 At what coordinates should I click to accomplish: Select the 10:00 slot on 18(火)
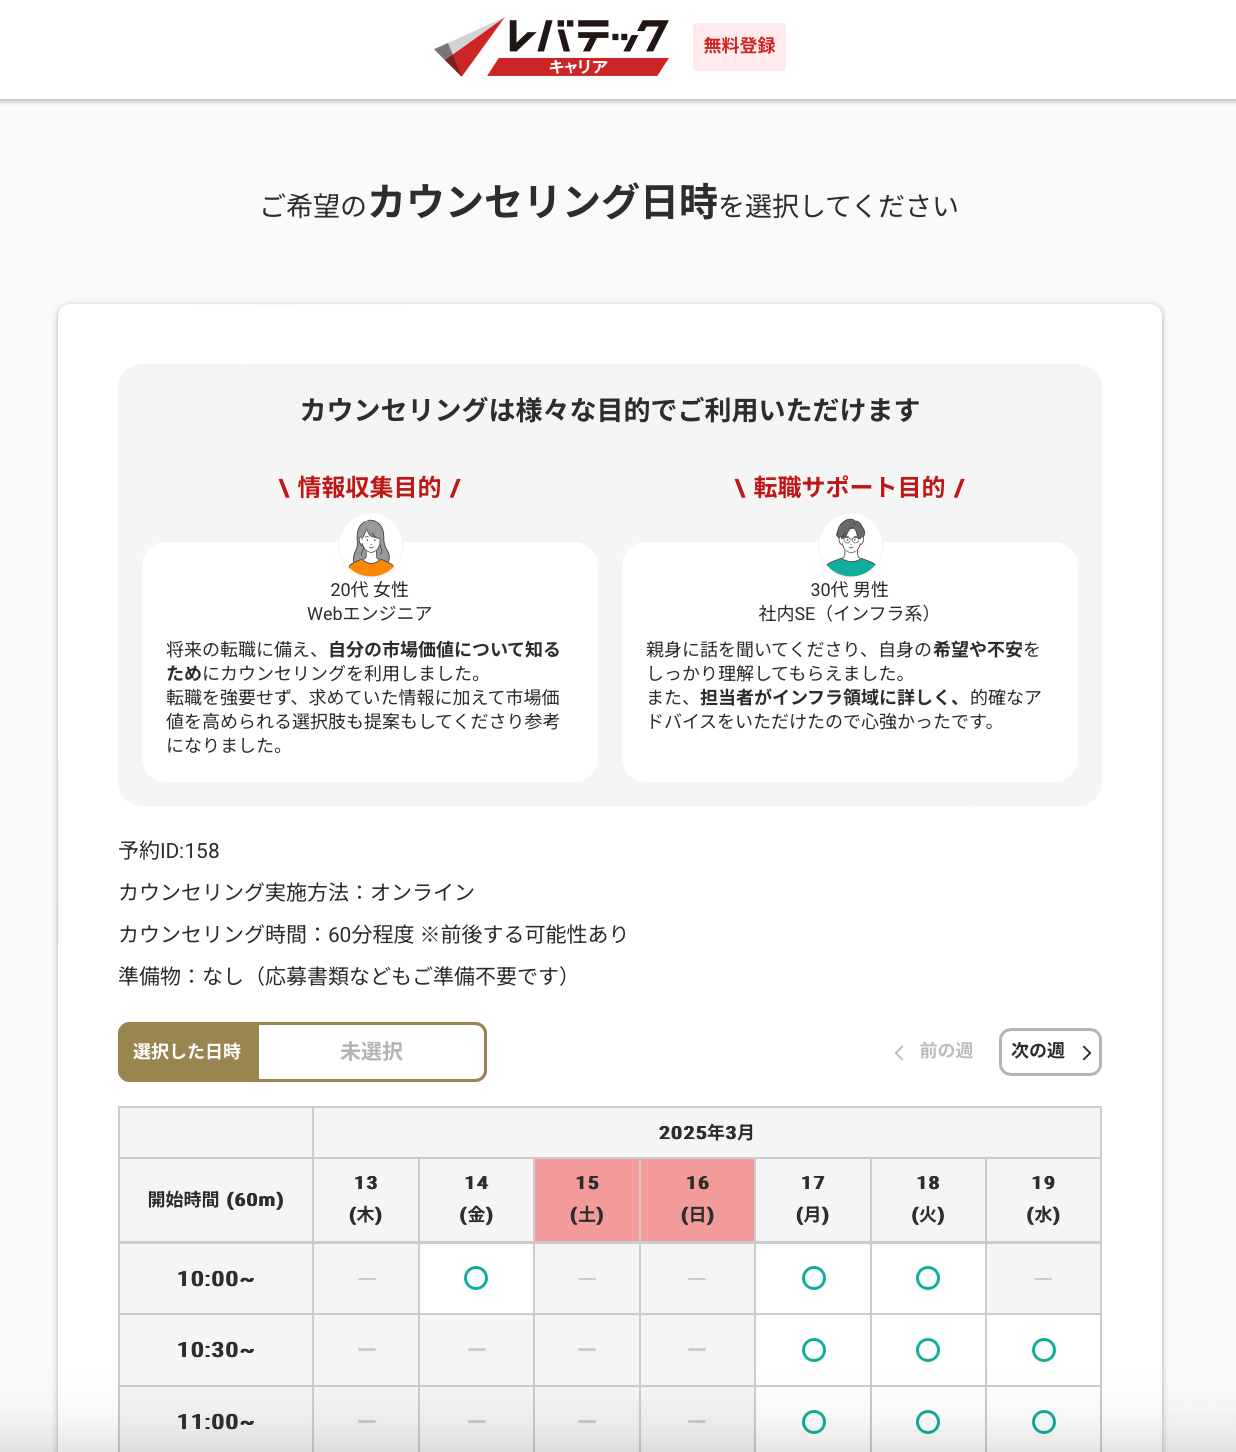[x=928, y=1278]
